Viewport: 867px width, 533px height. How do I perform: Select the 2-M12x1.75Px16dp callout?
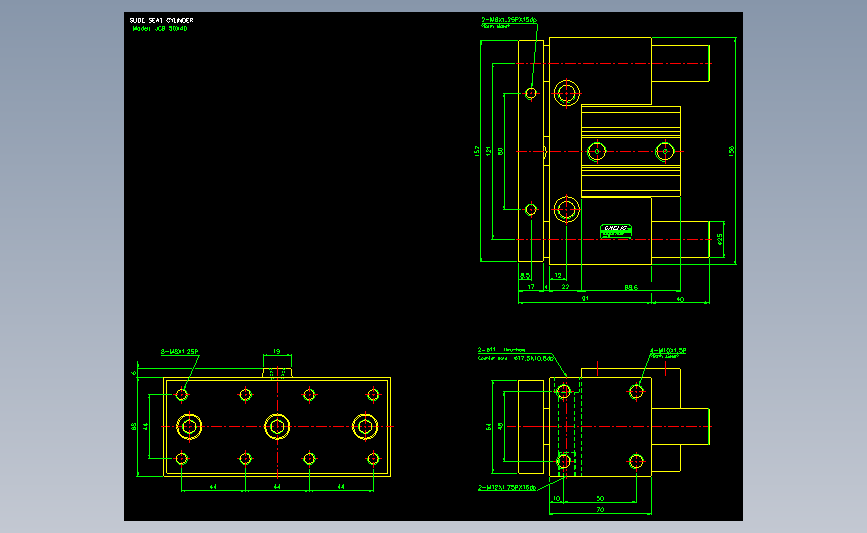tap(507, 488)
